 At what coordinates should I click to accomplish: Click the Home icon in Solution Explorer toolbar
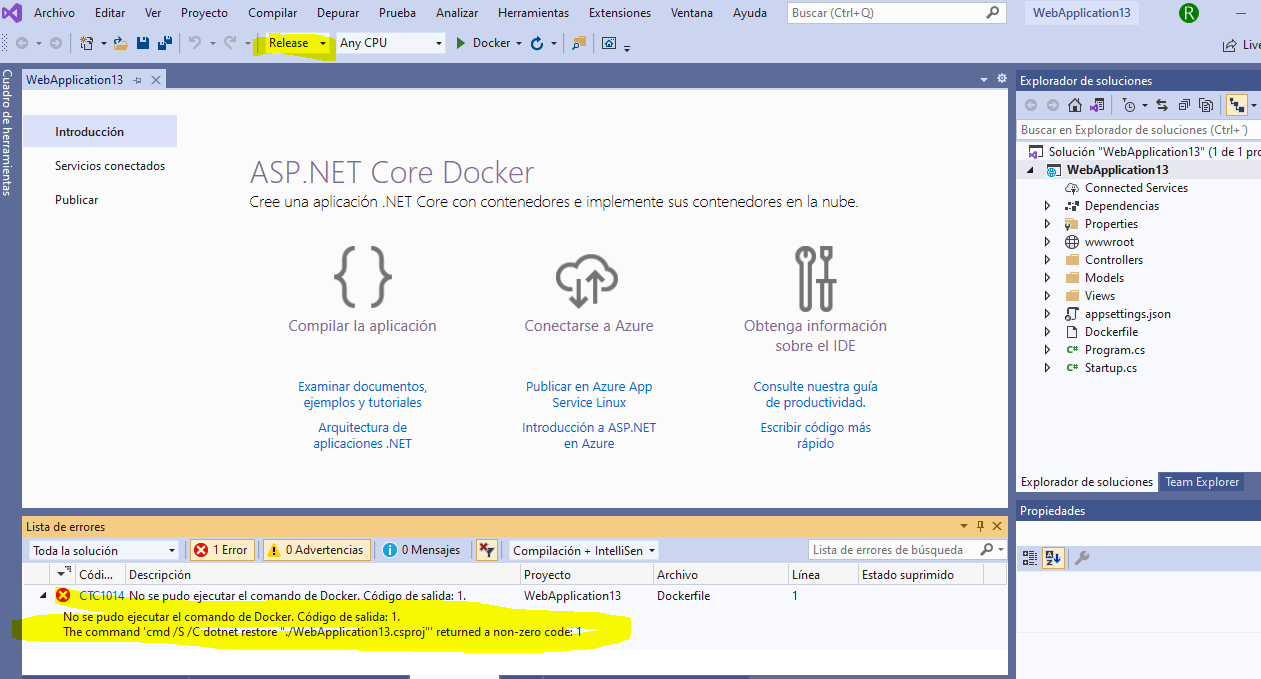coord(1074,104)
